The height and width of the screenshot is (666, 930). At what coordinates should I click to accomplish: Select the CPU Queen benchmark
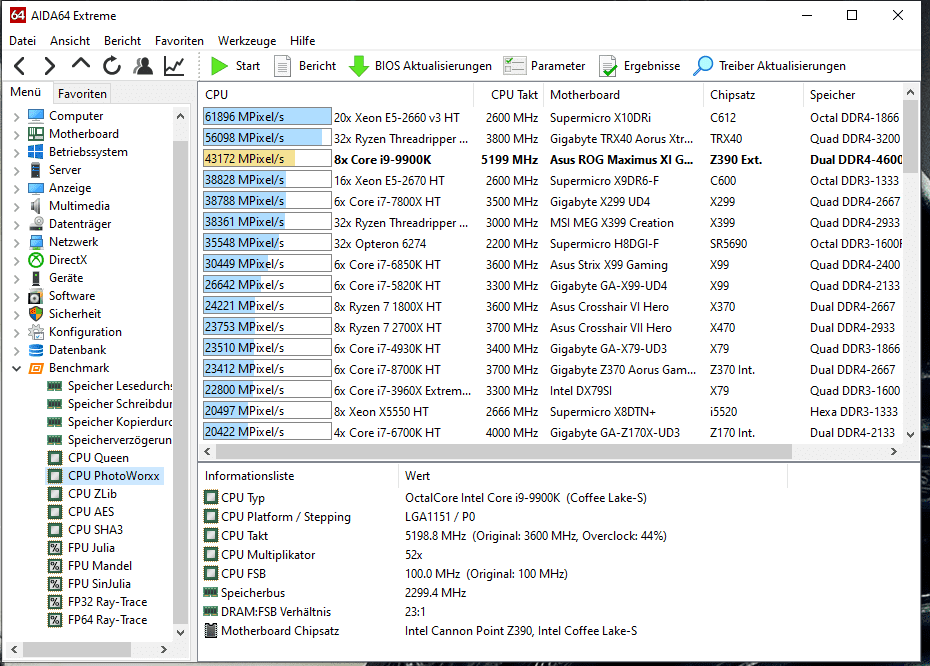coord(89,458)
